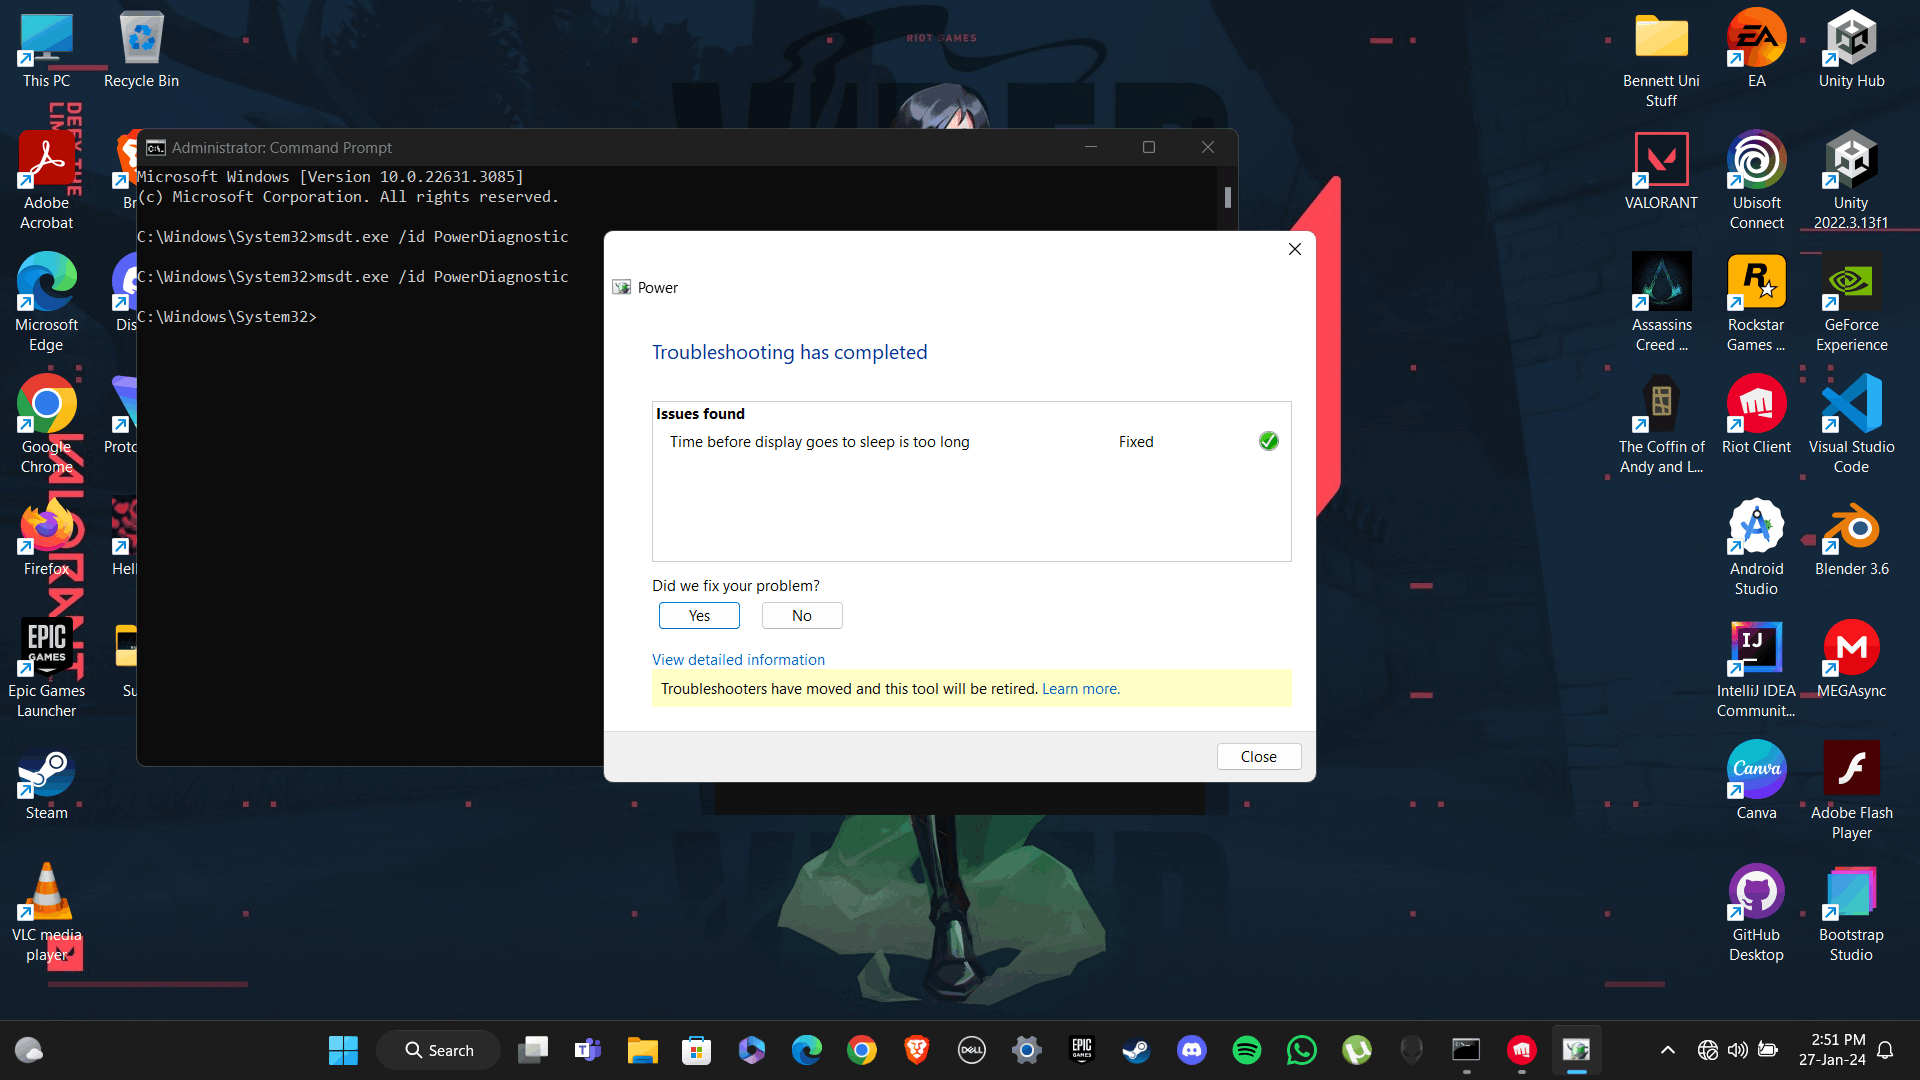Open View detailed information link
This screenshot has width=1920, height=1080.
pos(738,660)
